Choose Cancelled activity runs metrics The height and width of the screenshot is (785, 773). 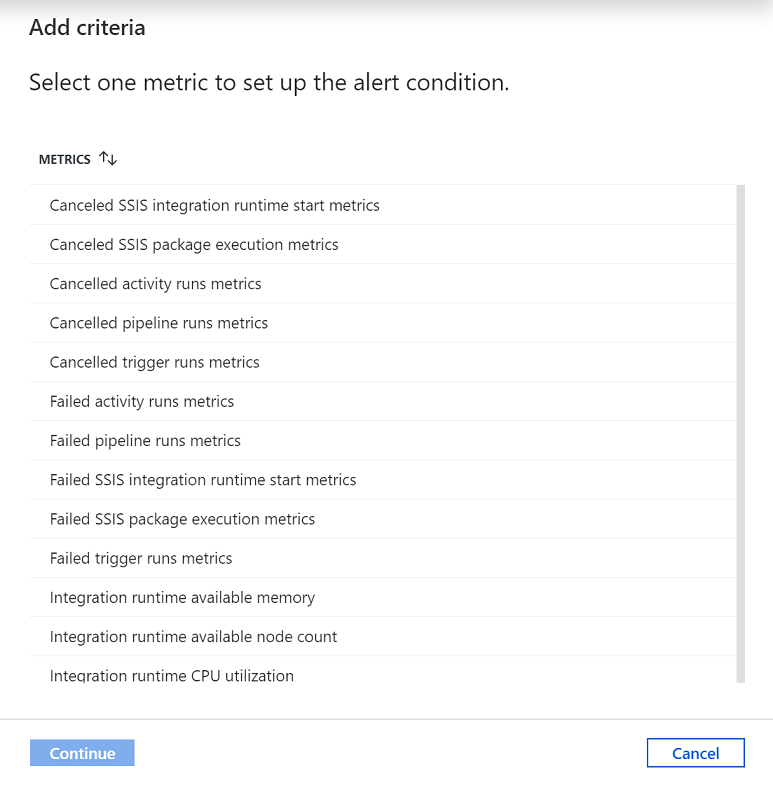tap(155, 284)
